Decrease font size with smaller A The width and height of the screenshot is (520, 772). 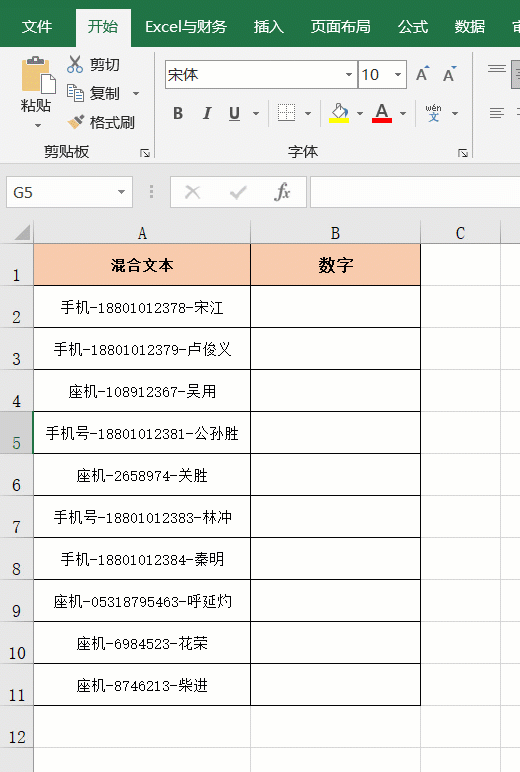[x=449, y=74]
